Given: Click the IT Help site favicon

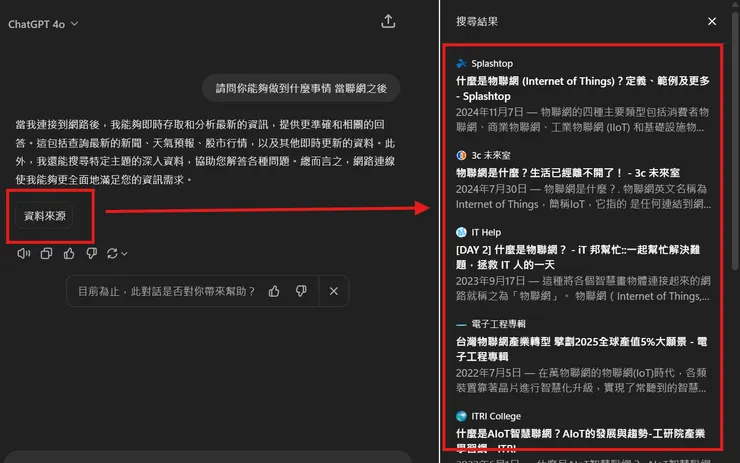Looking at the screenshot, I should coord(461,232).
